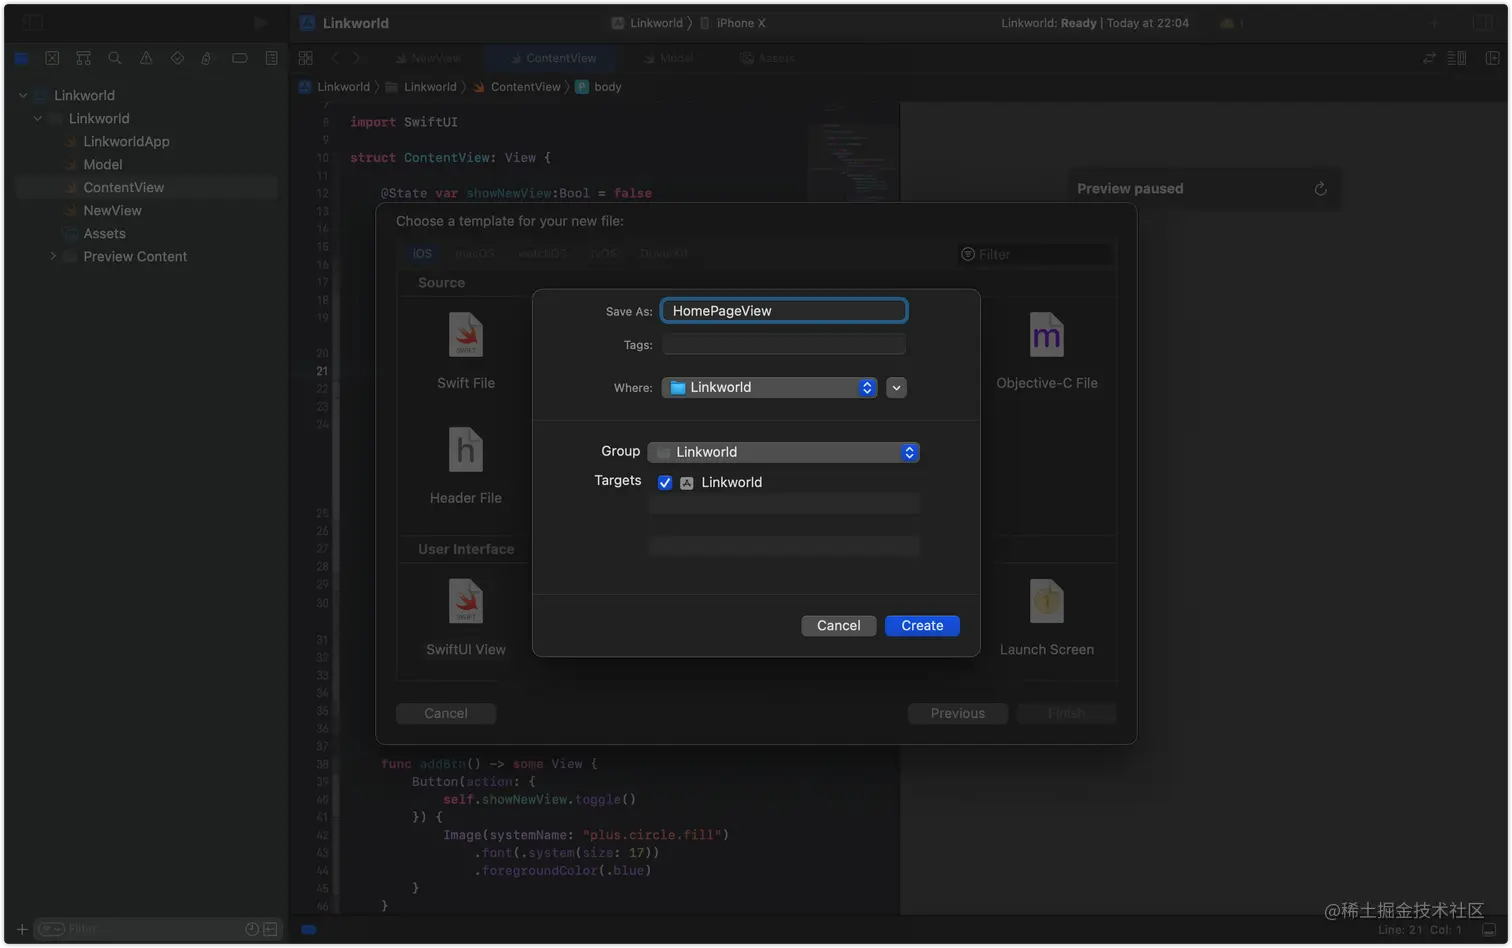
Task: Open the Group Linkworld dropdown
Action: [x=783, y=452]
